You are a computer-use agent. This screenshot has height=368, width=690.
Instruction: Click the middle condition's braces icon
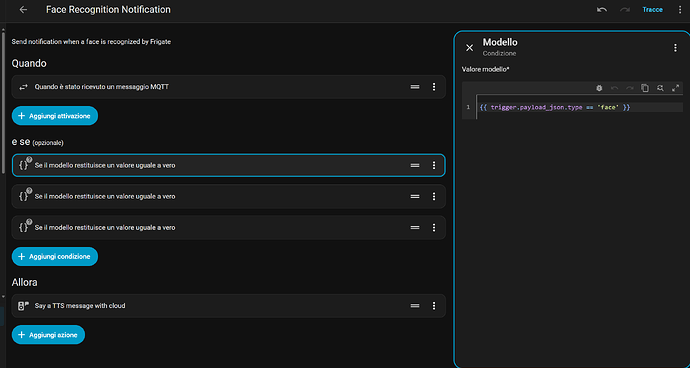pos(24,195)
